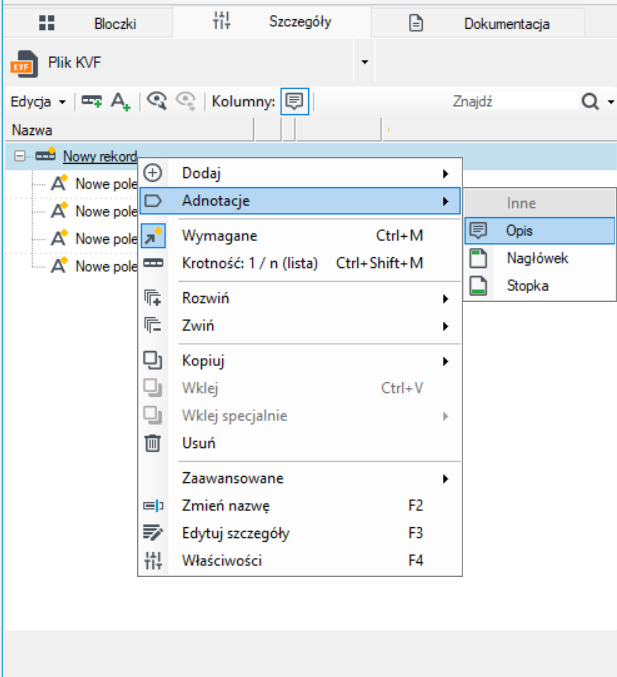
Task: Select the second Nowe pole field
Action: click(x=106, y=212)
